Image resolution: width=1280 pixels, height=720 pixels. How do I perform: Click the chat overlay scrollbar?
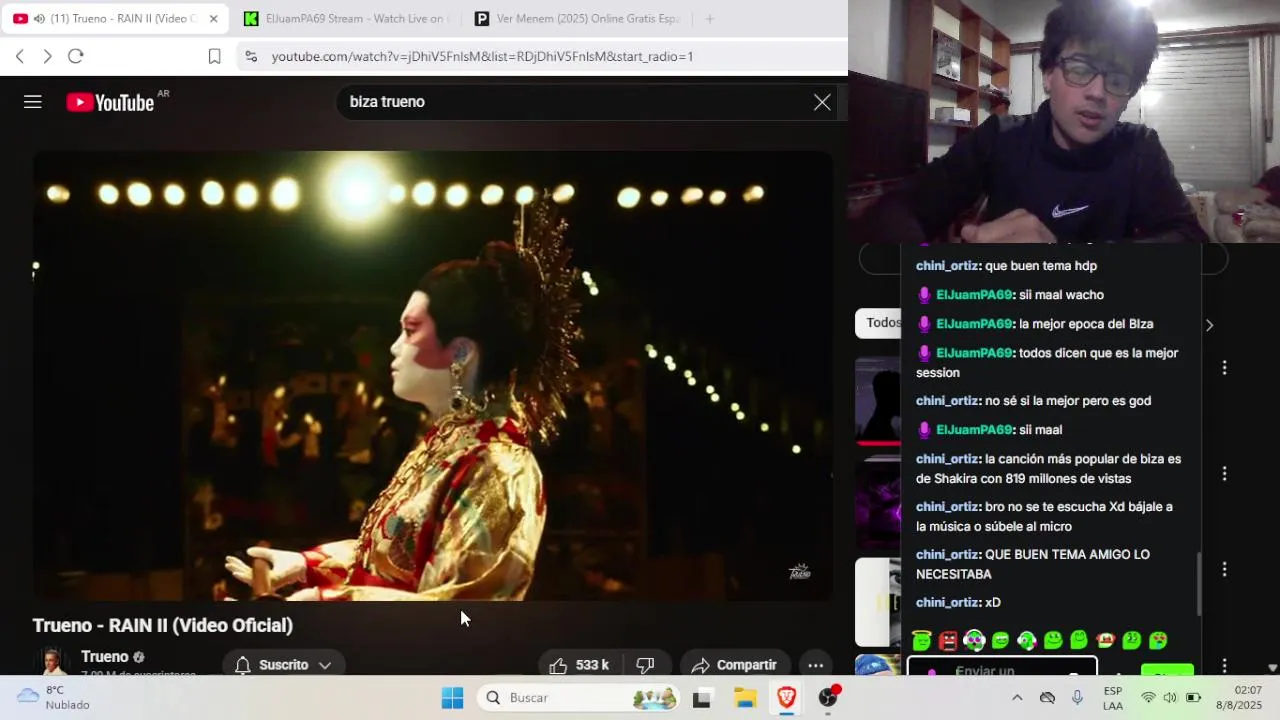point(1198,584)
